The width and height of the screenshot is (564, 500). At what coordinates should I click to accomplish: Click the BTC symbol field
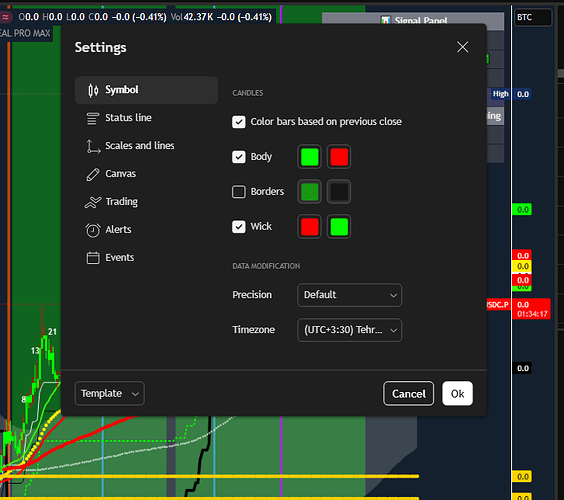pos(533,17)
